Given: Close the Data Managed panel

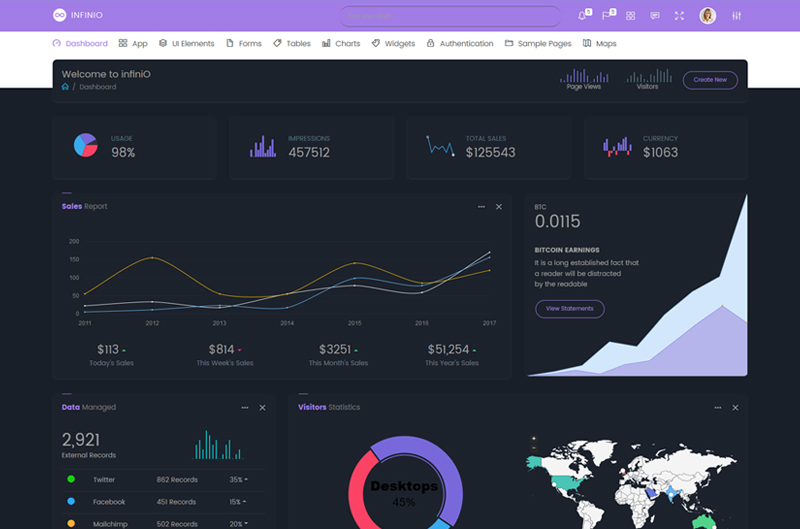Looking at the screenshot, I should click(x=263, y=408).
